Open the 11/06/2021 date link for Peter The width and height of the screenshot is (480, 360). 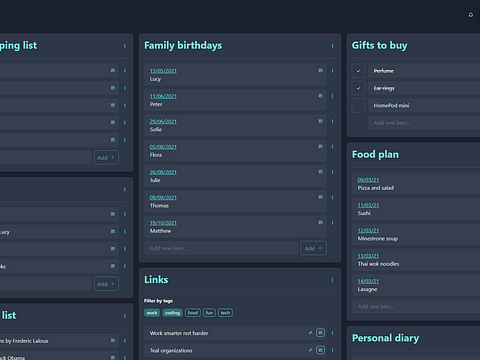click(163, 96)
